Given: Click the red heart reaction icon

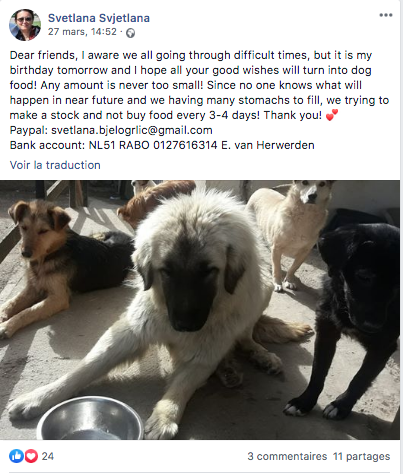Looking at the screenshot, I should [31, 456].
